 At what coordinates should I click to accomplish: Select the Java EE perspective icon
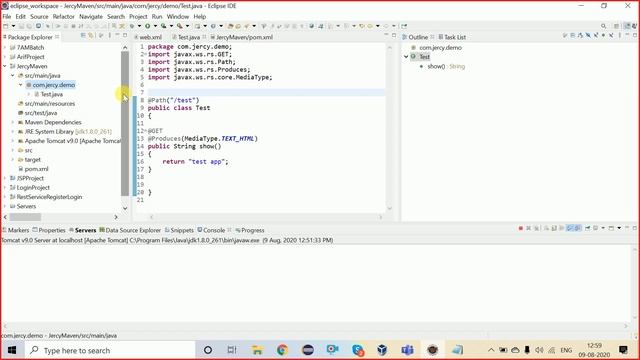(x=627, y=26)
